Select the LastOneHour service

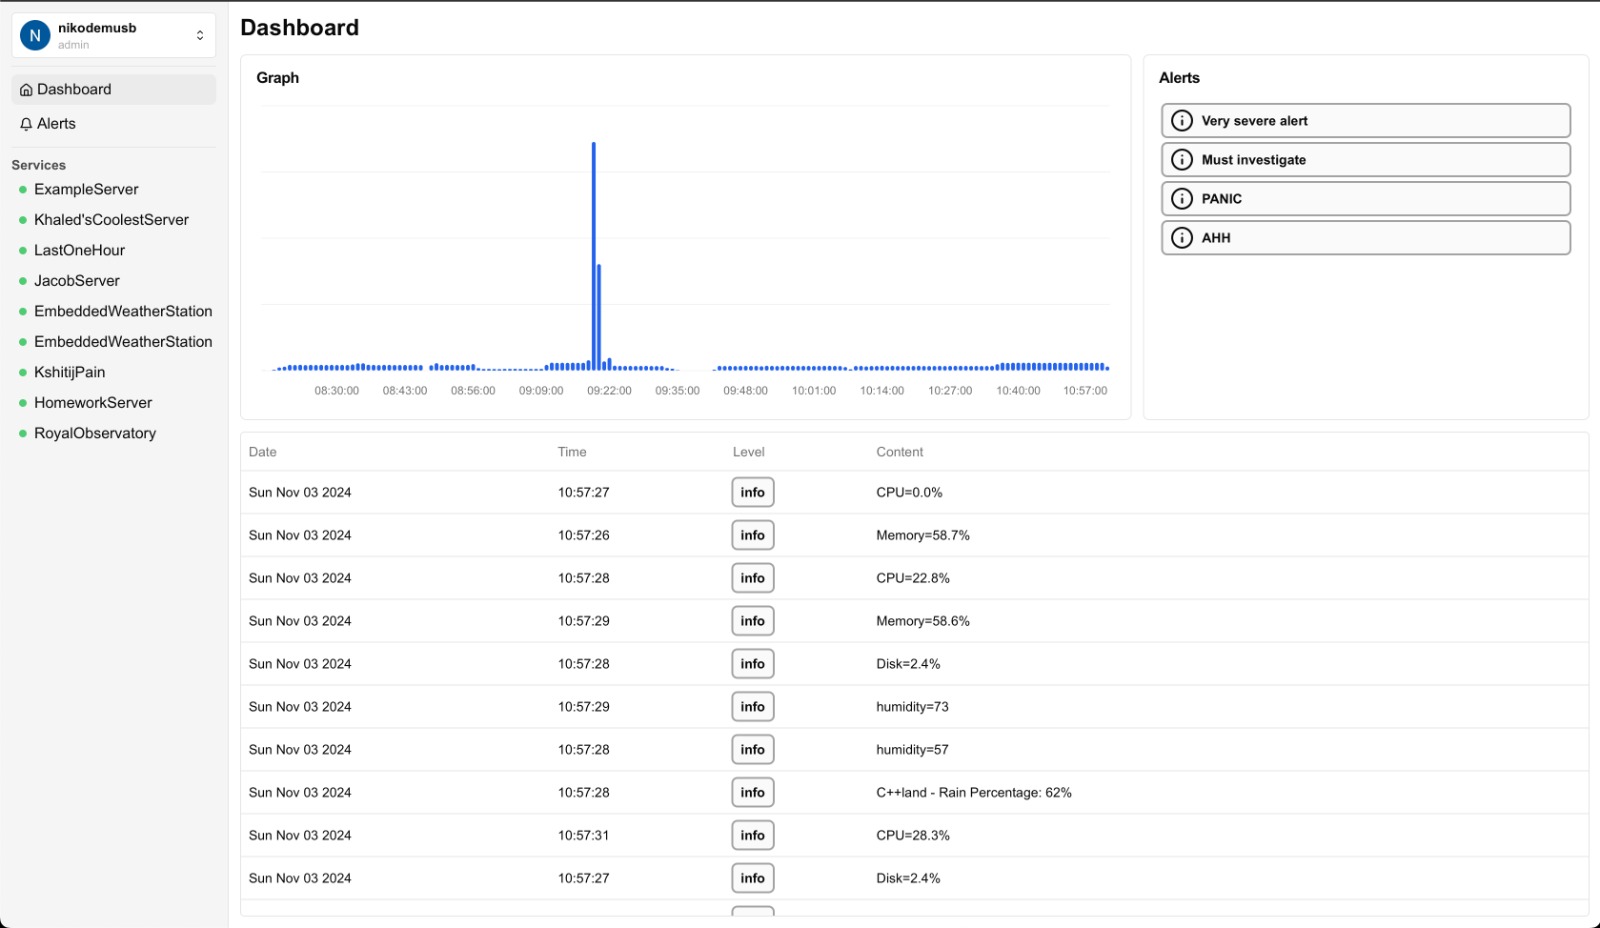79,250
